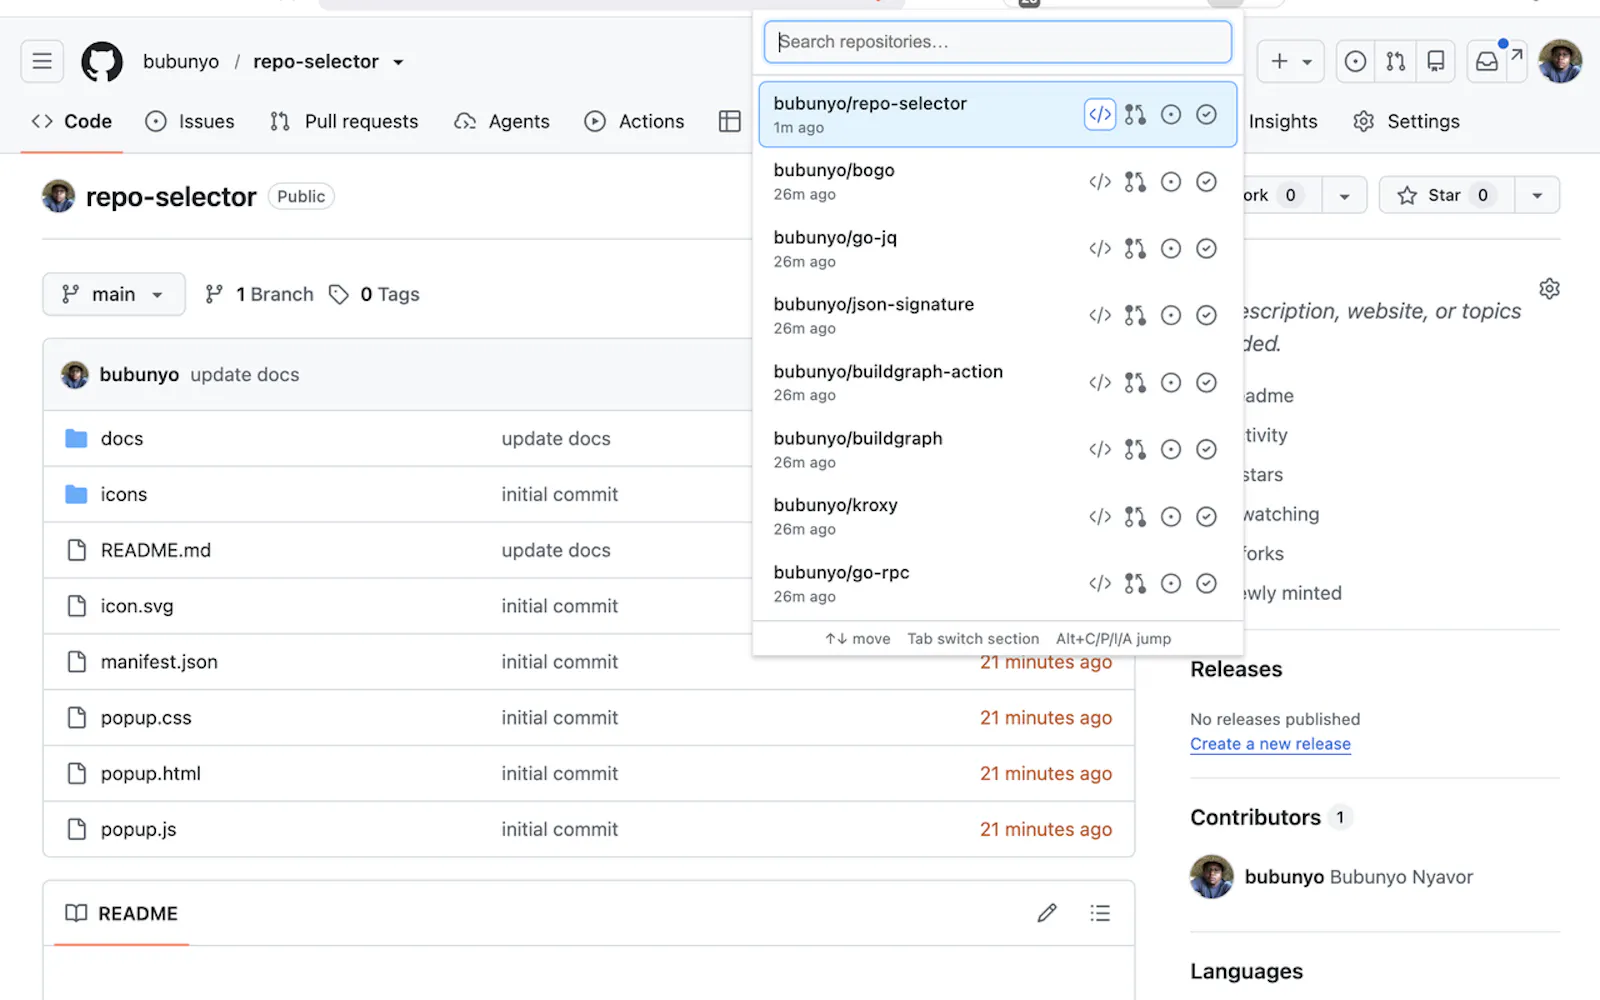Open actions icon for bubunyo/json-signature

pyautogui.click(x=1207, y=316)
